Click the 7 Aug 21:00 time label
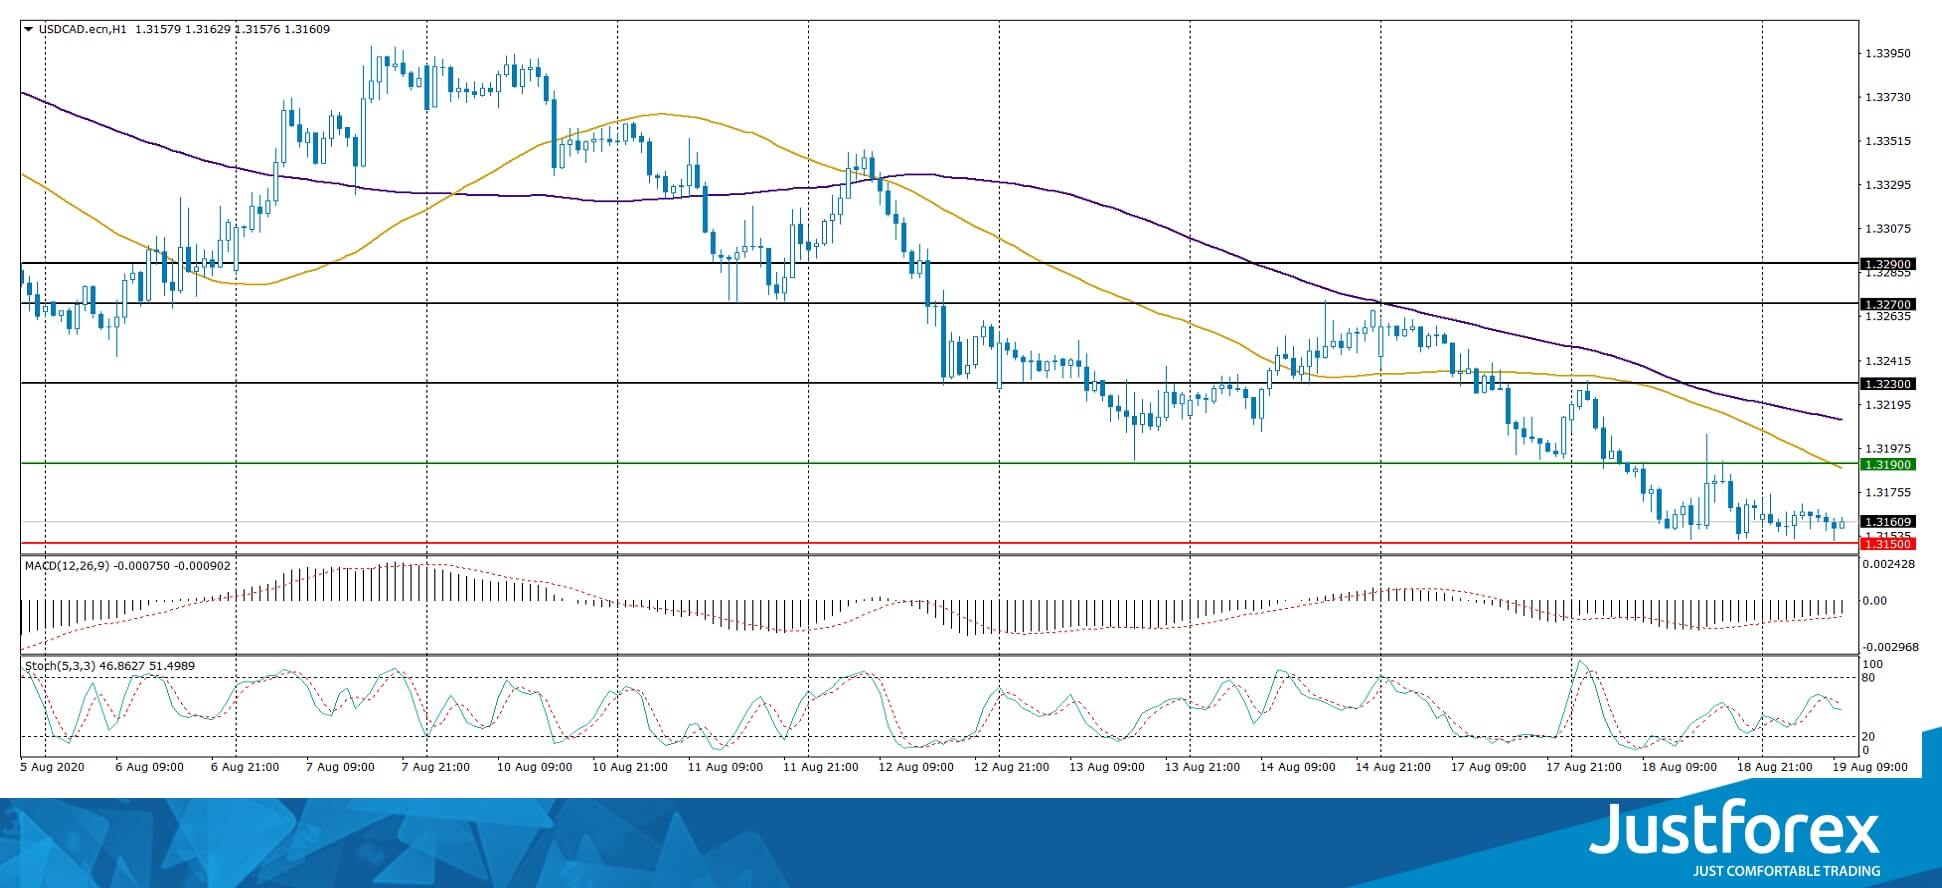This screenshot has height=888, width=1942. [436, 768]
